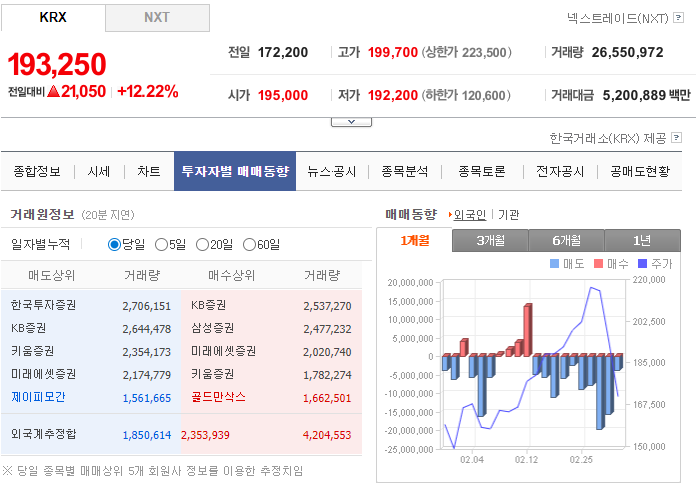
Task: Switch chart to 6개월 period
Action: click(x=566, y=240)
